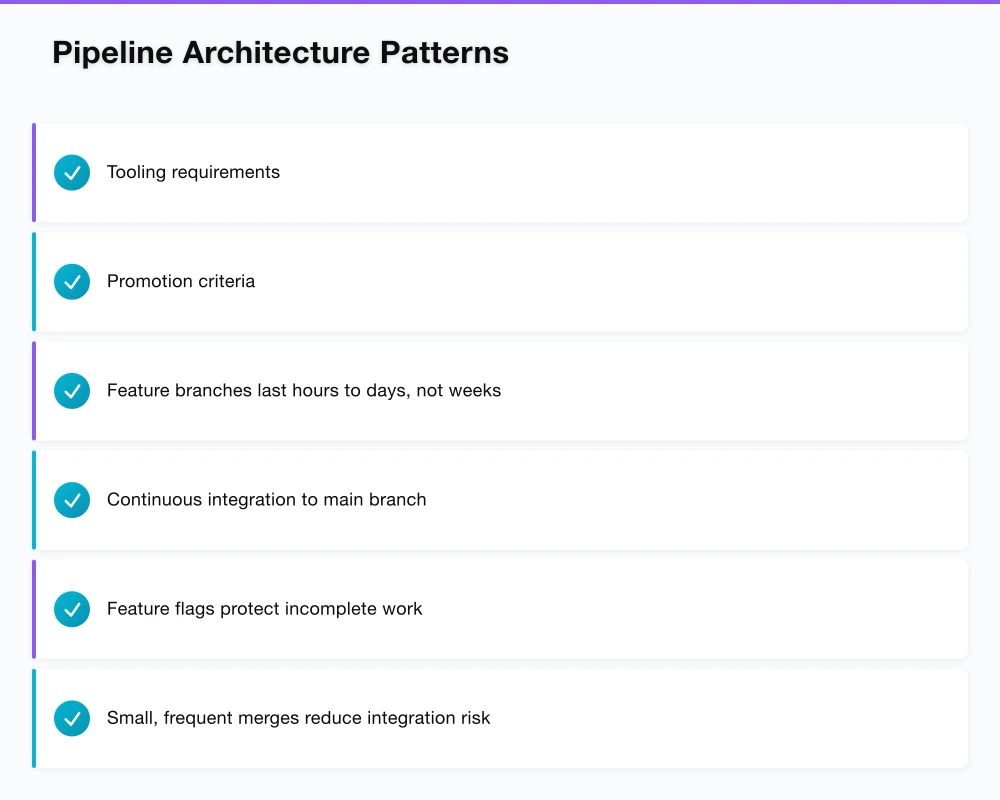This screenshot has width=1000, height=800.
Task: Open the Tooling requirements entry
Action: pos(500,172)
